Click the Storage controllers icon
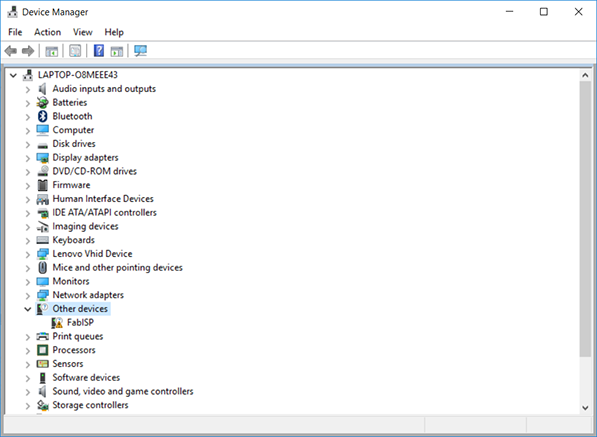 pos(43,405)
